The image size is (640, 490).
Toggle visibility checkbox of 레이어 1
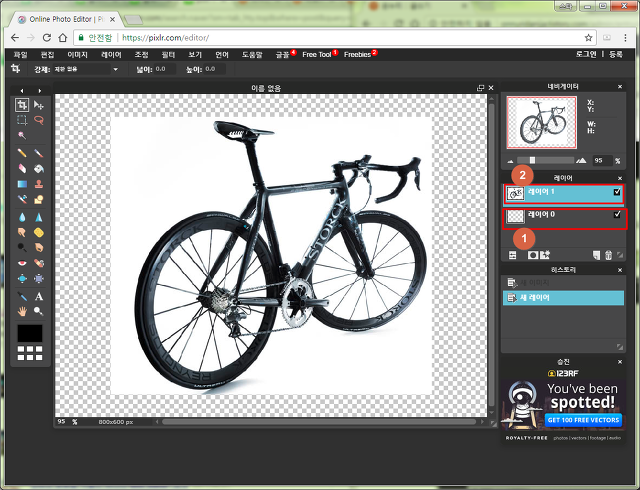[617, 192]
